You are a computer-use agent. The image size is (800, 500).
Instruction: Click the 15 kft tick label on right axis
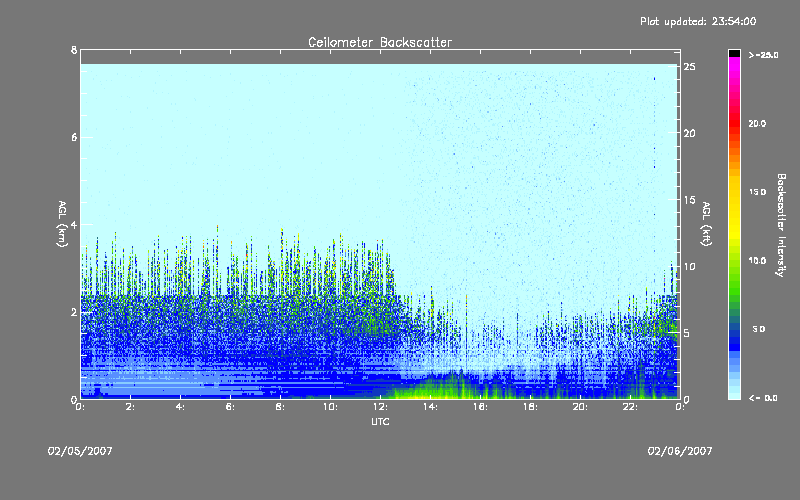click(x=690, y=200)
